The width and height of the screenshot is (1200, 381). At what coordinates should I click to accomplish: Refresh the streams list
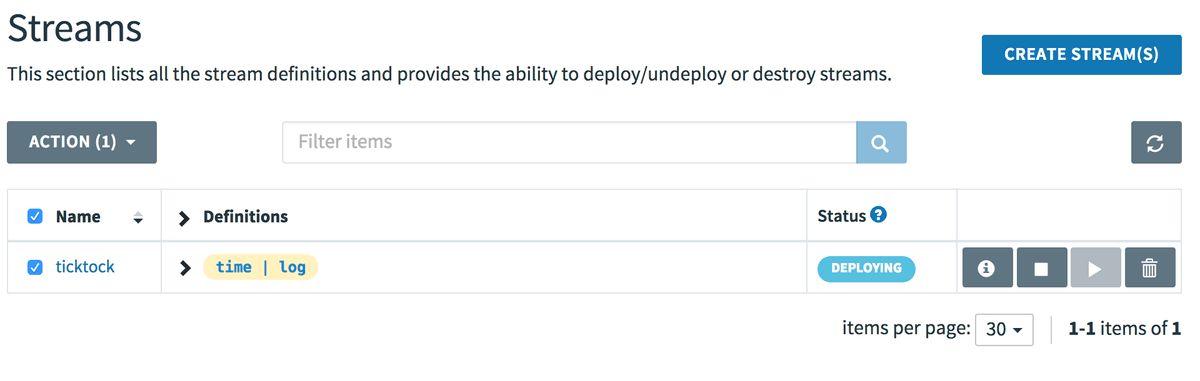pyautogui.click(x=1156, y=143)
